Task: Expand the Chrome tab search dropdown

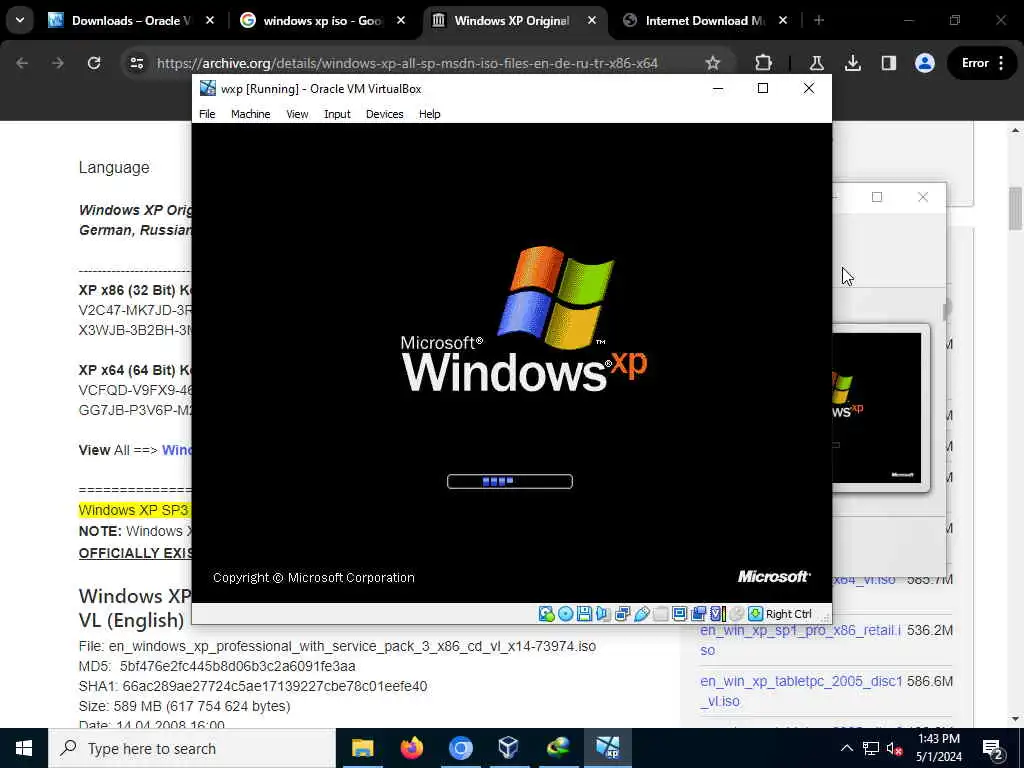Action: point(20,20)
